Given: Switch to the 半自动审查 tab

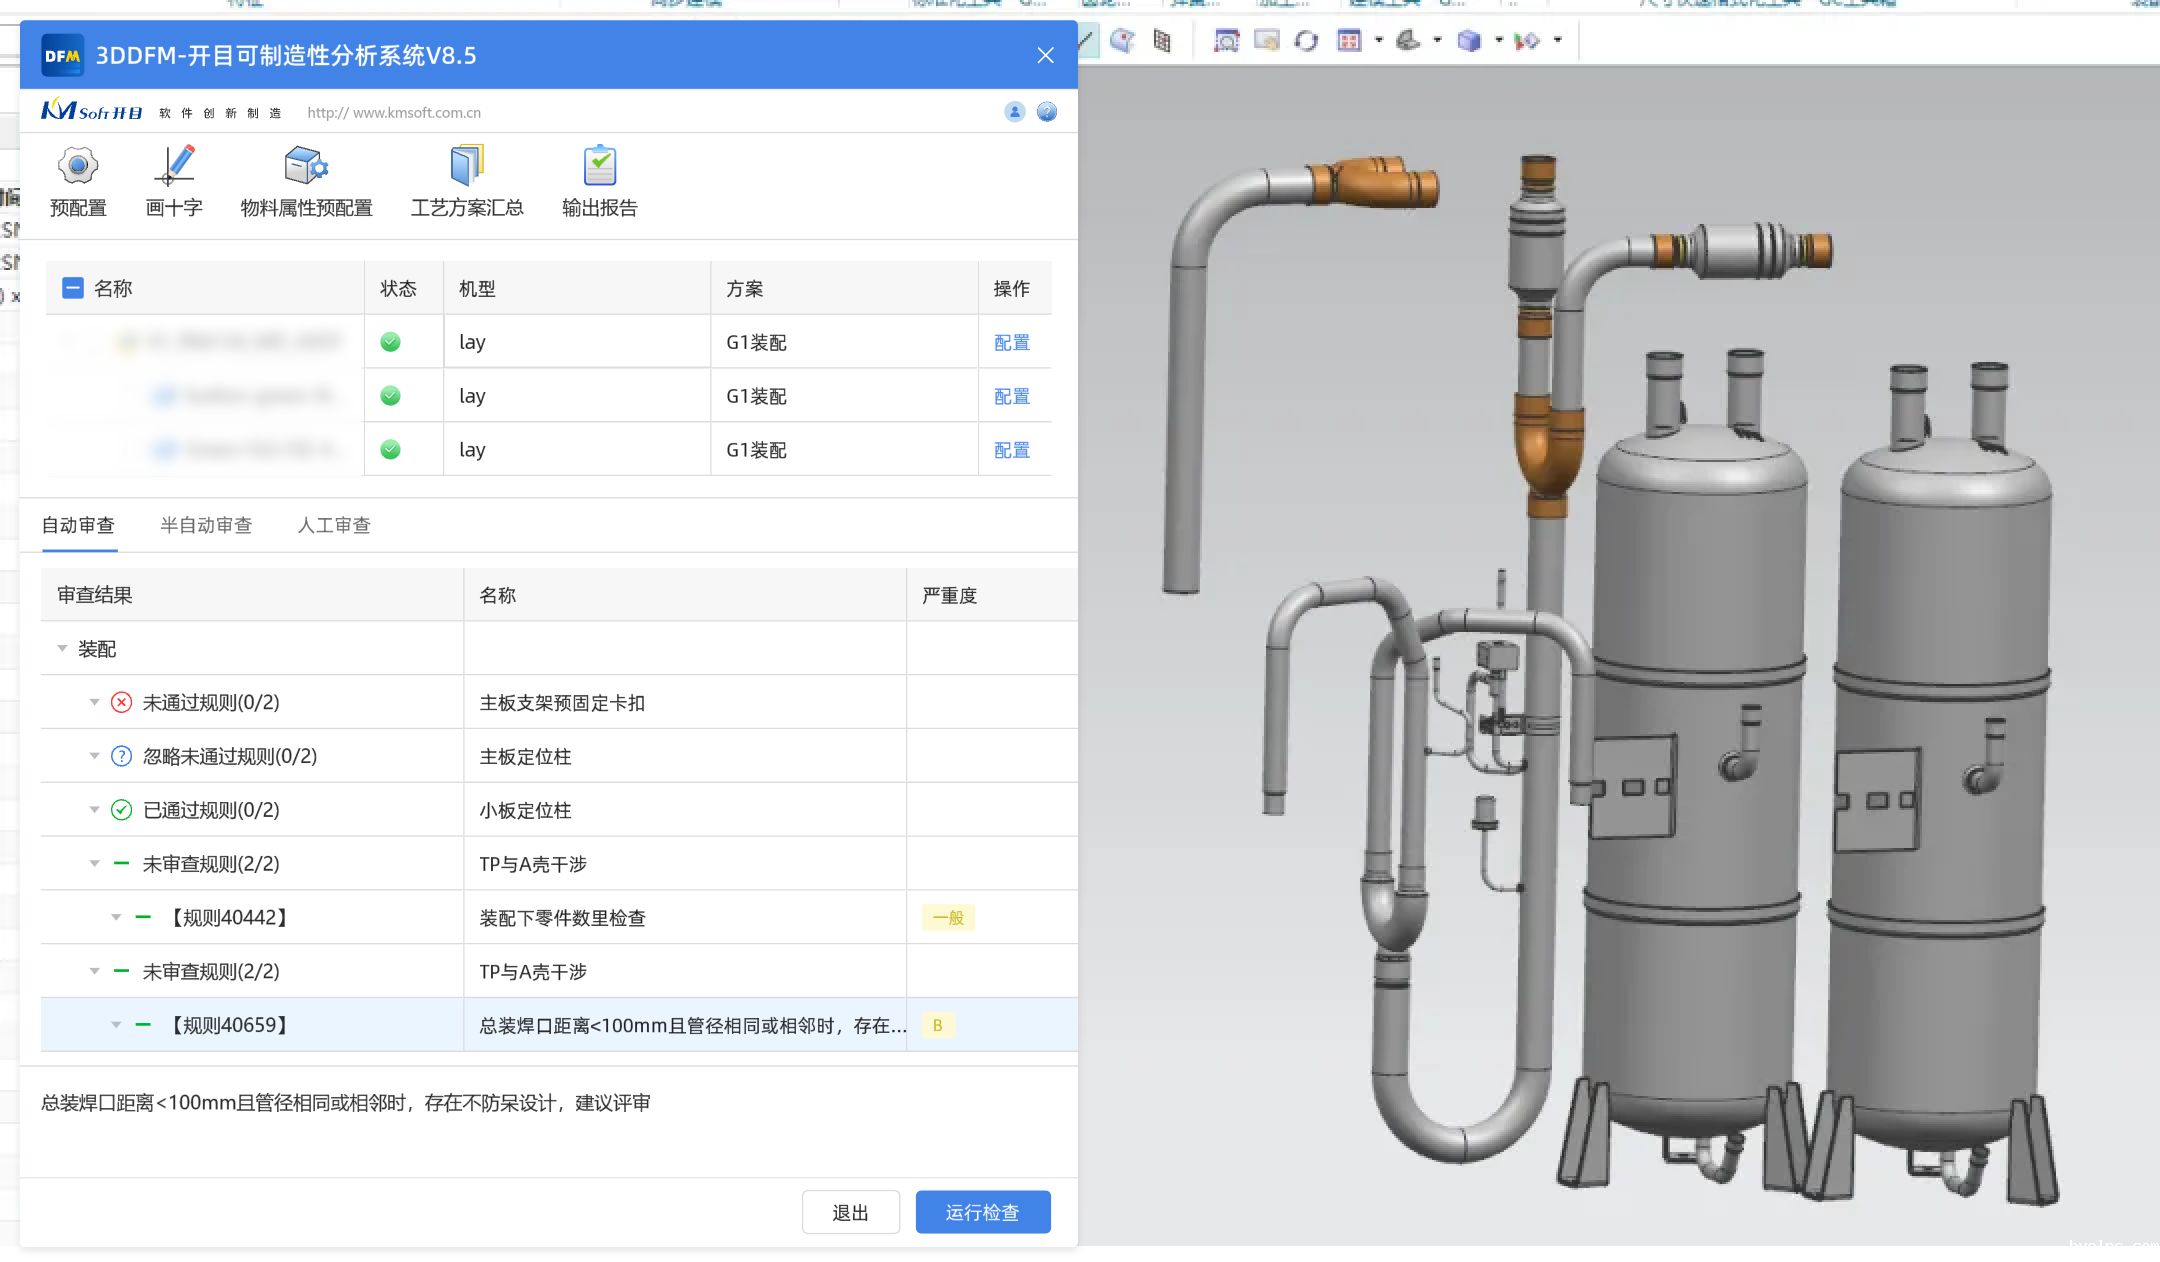Looking at the screenshot, I should (206, 525).
